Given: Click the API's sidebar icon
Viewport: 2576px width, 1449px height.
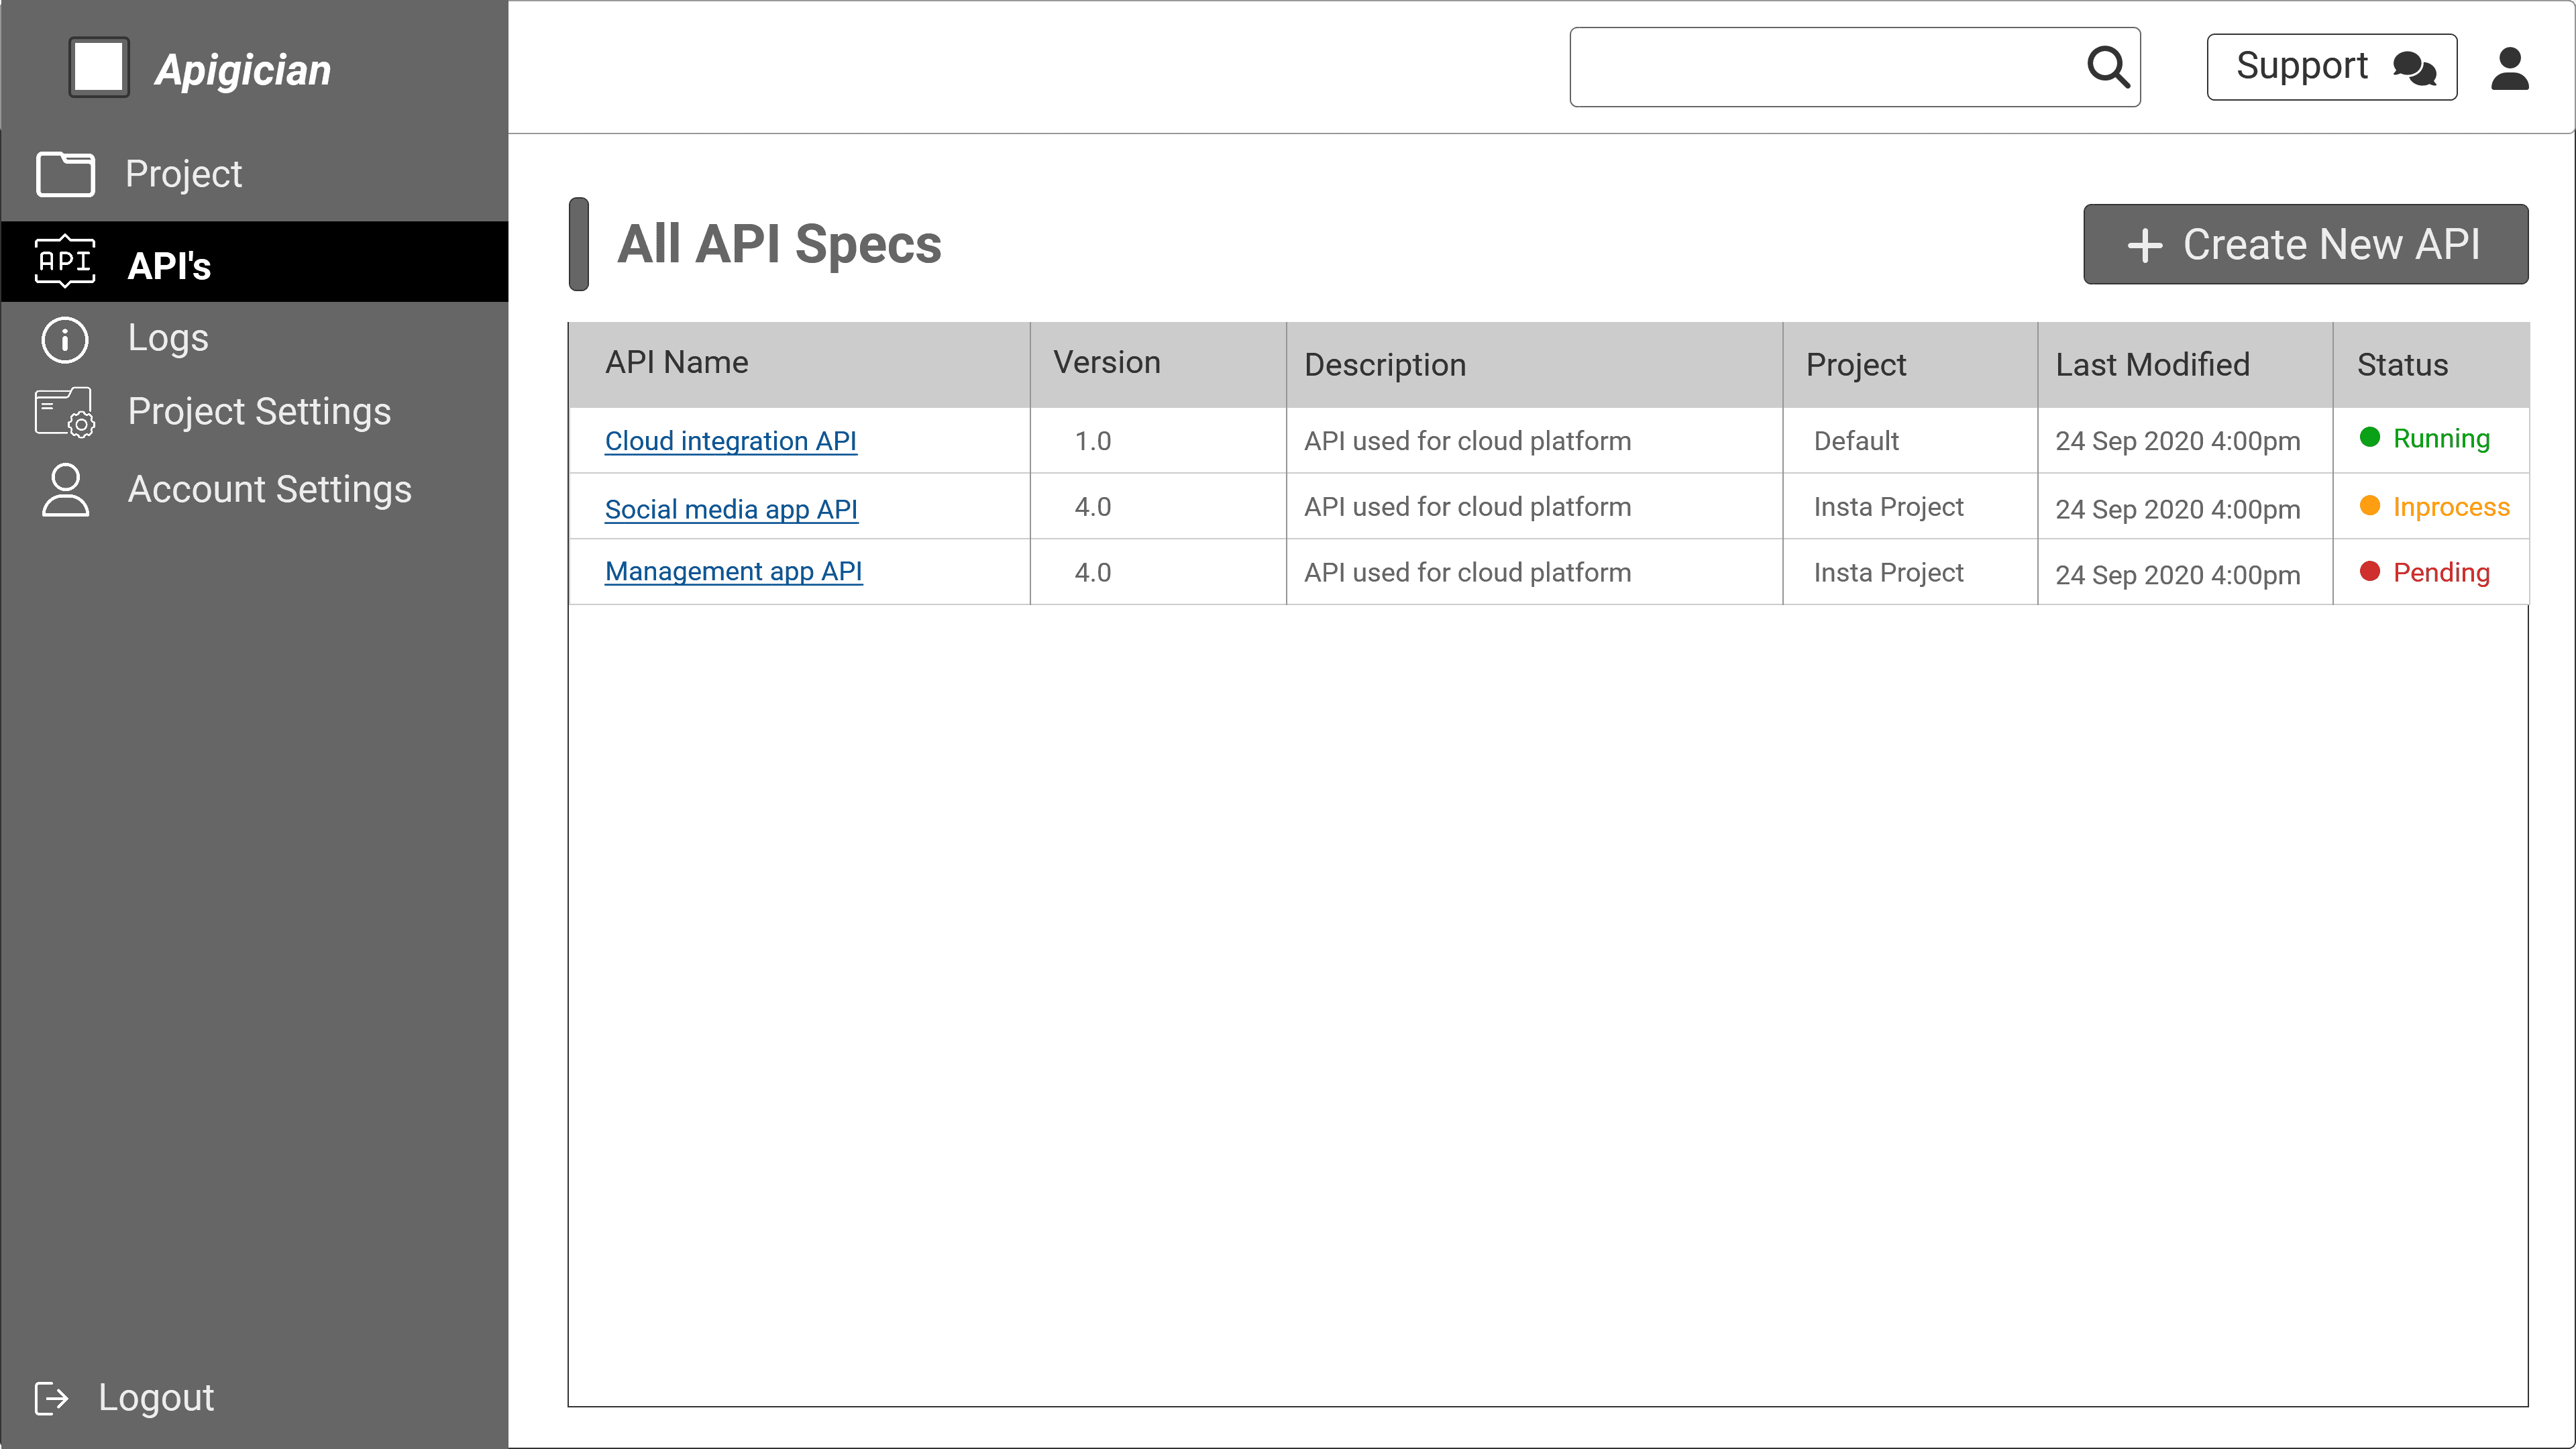Looking at the screenshot, I should pos(65,262).
